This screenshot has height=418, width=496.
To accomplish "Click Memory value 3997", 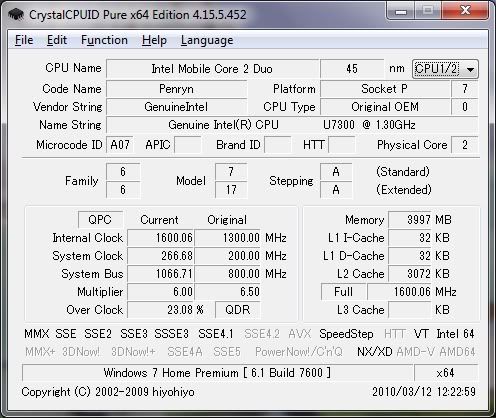I will [410, 220].
